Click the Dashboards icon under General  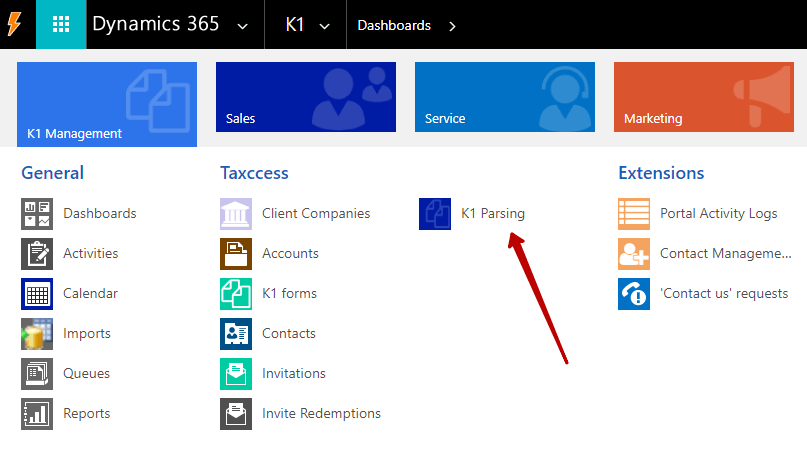coord(37,214)
